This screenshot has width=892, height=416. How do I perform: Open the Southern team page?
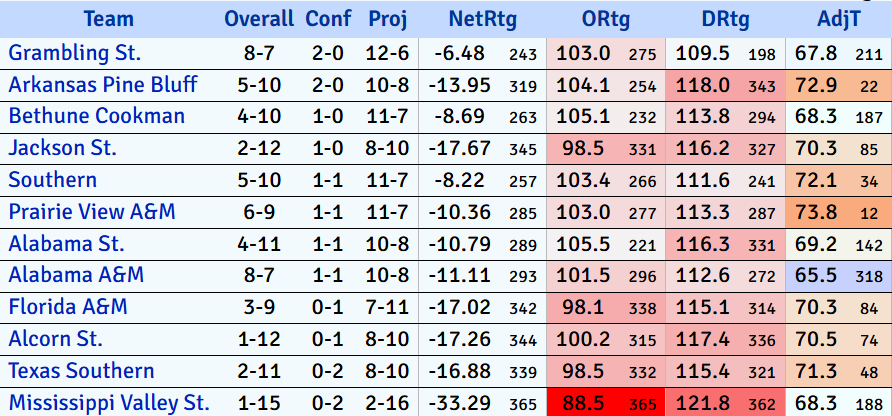coord(53,180)
